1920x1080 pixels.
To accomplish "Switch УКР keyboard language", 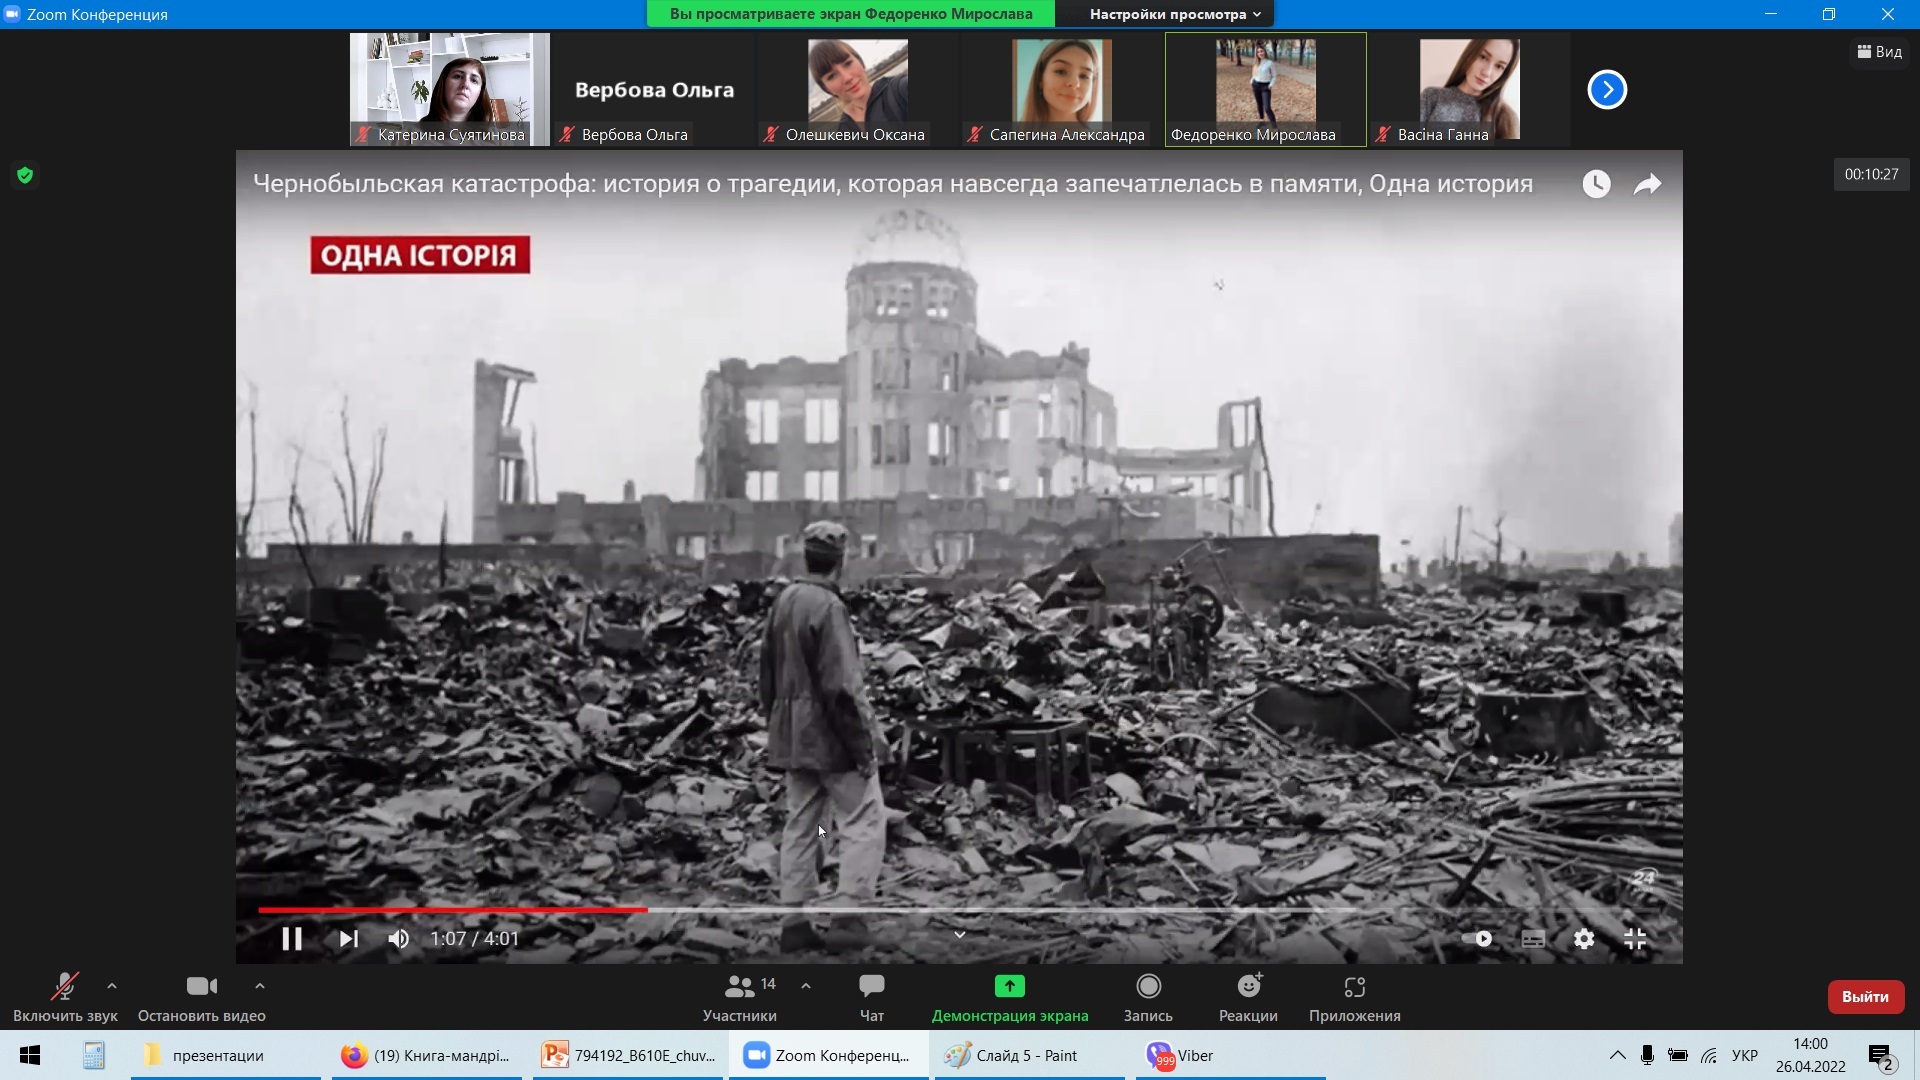I will pos(1745,1055).
